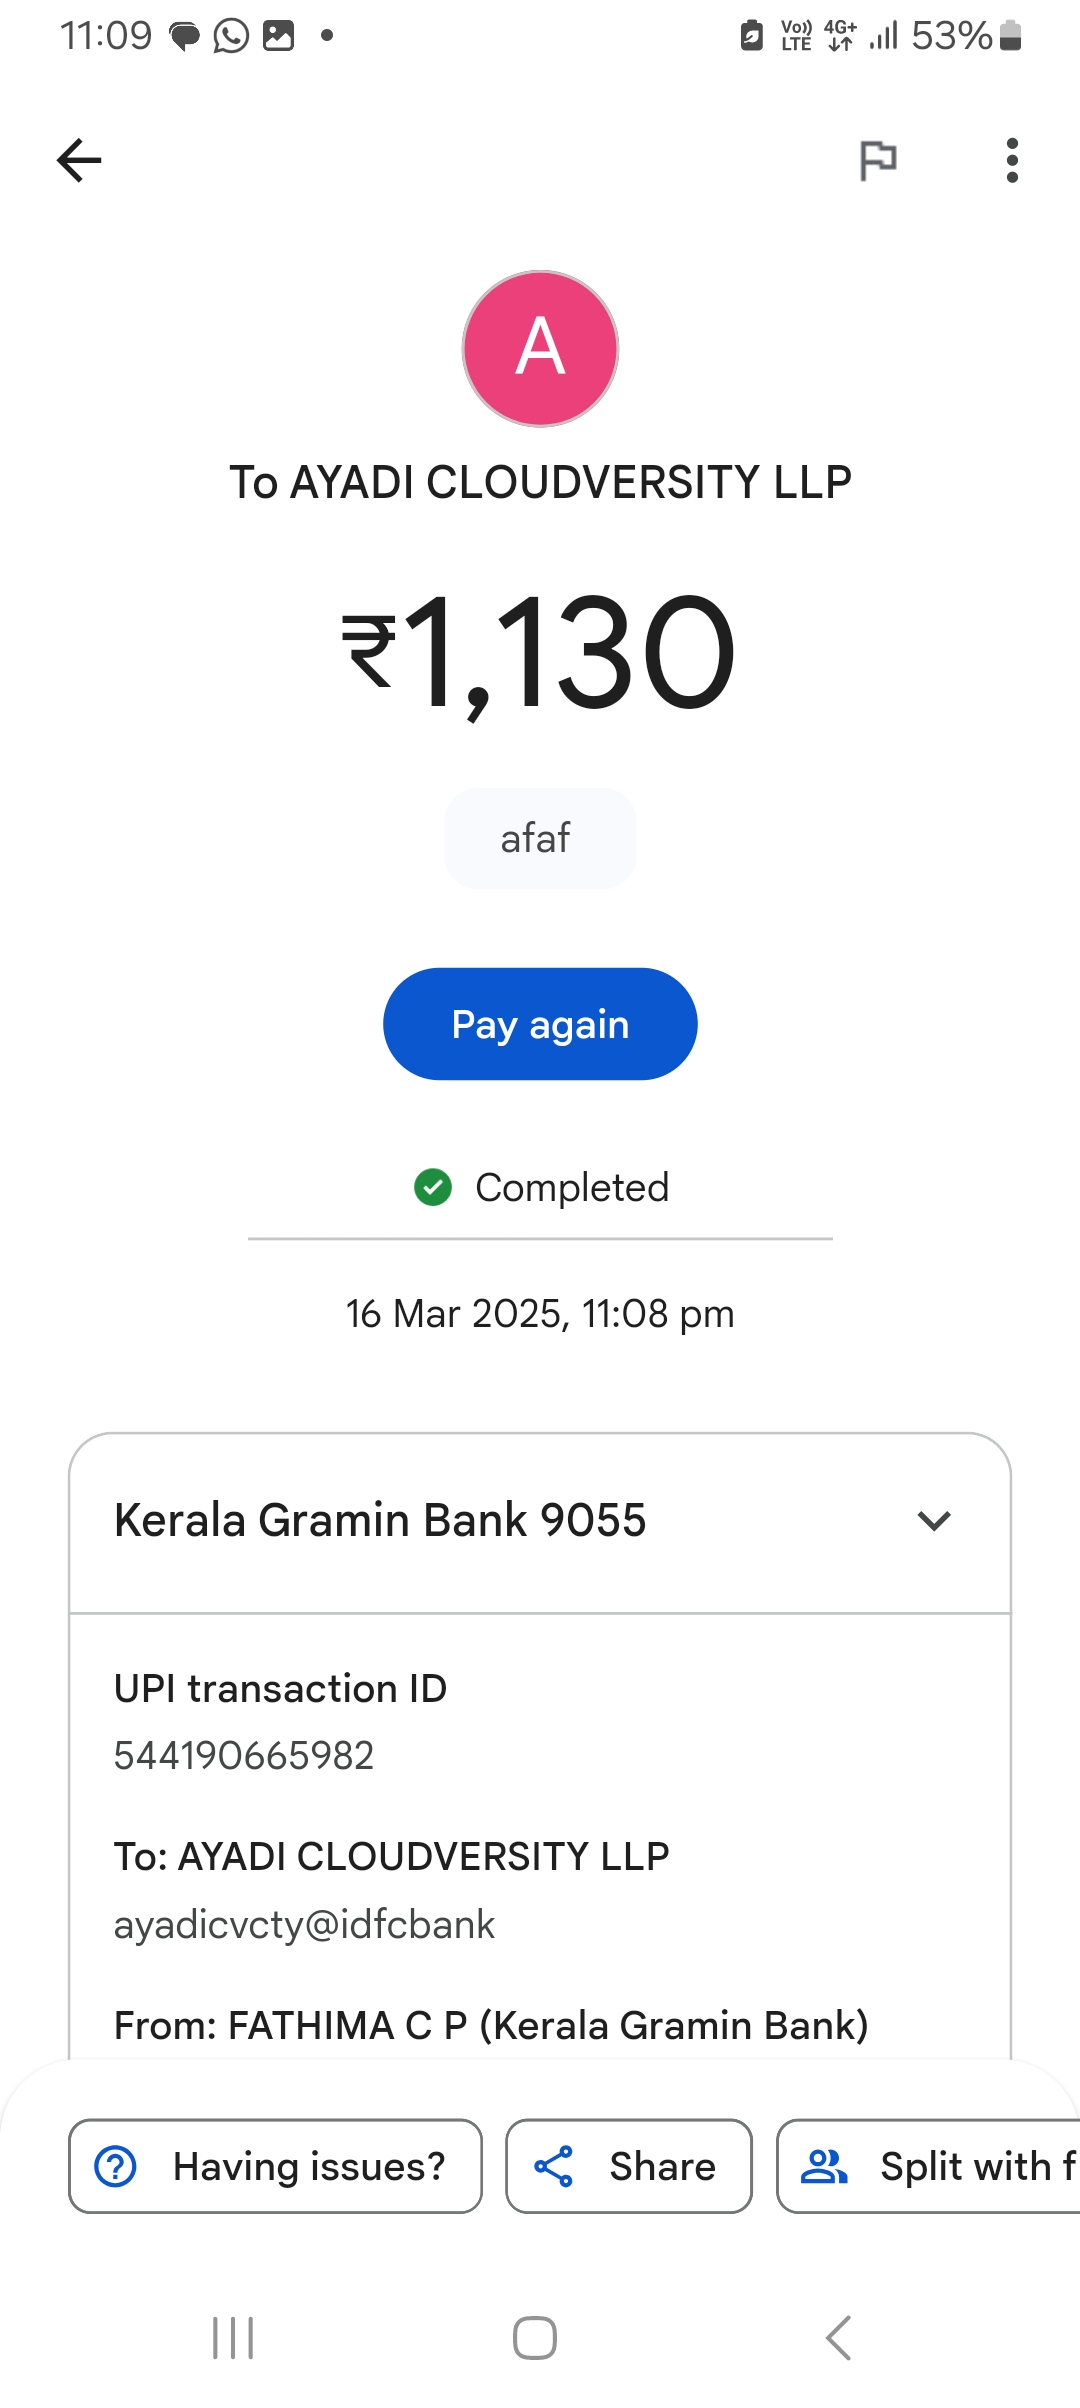The height and width of the screenshot is (2408, 1080).
Task: Tap the Share button
Action: (x=628, y=2166)
